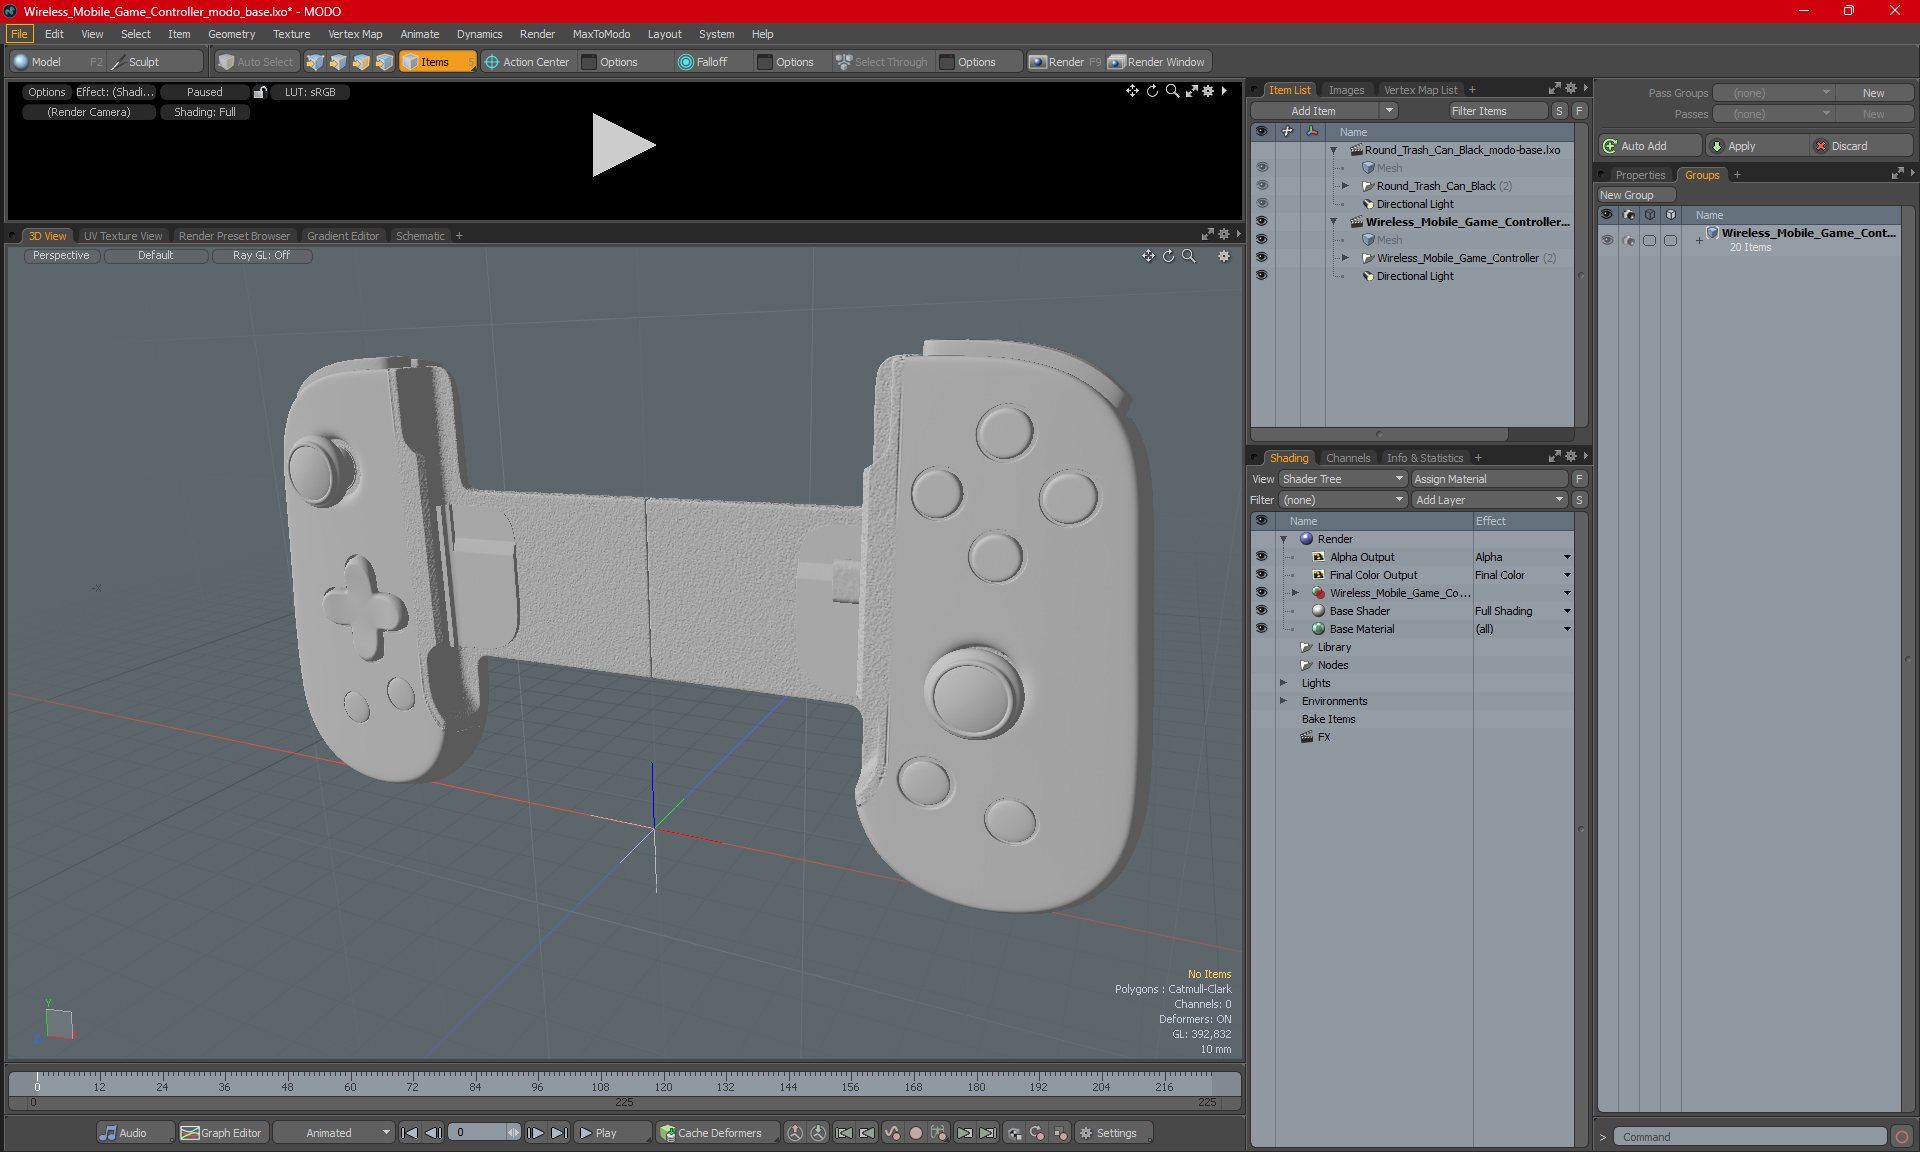Expand the Lights section in Shader Tree
This screenshot has width=1920, height=1152.
pos(1284,683)
